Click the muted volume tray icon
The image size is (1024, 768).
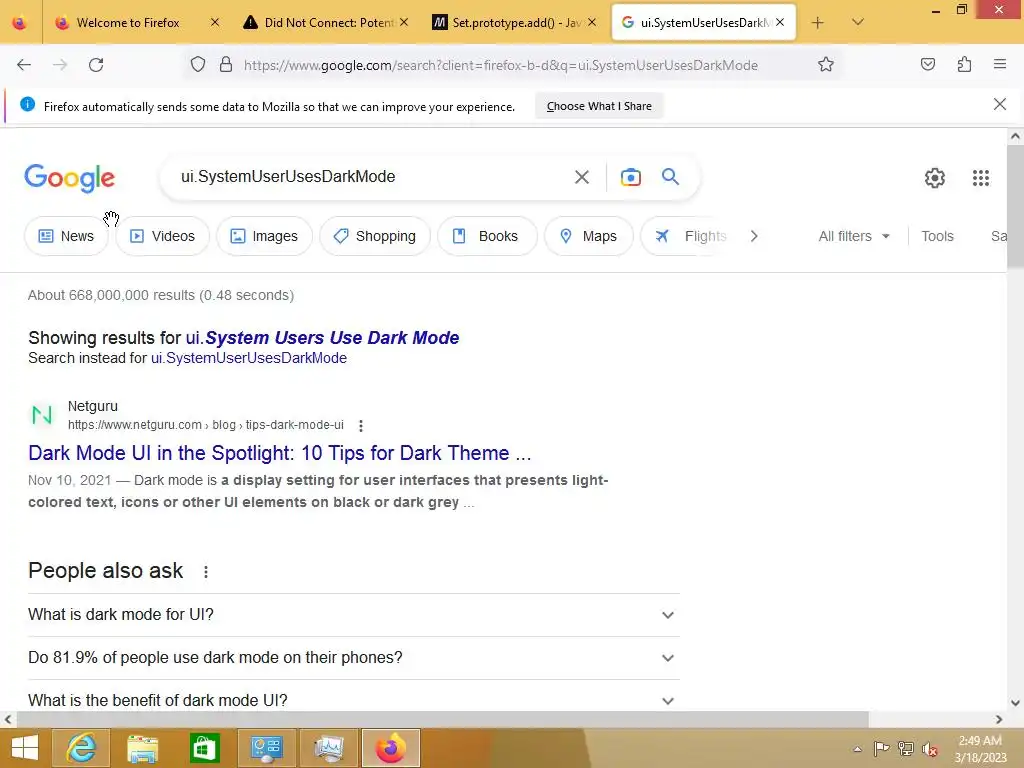coord(929,748)
